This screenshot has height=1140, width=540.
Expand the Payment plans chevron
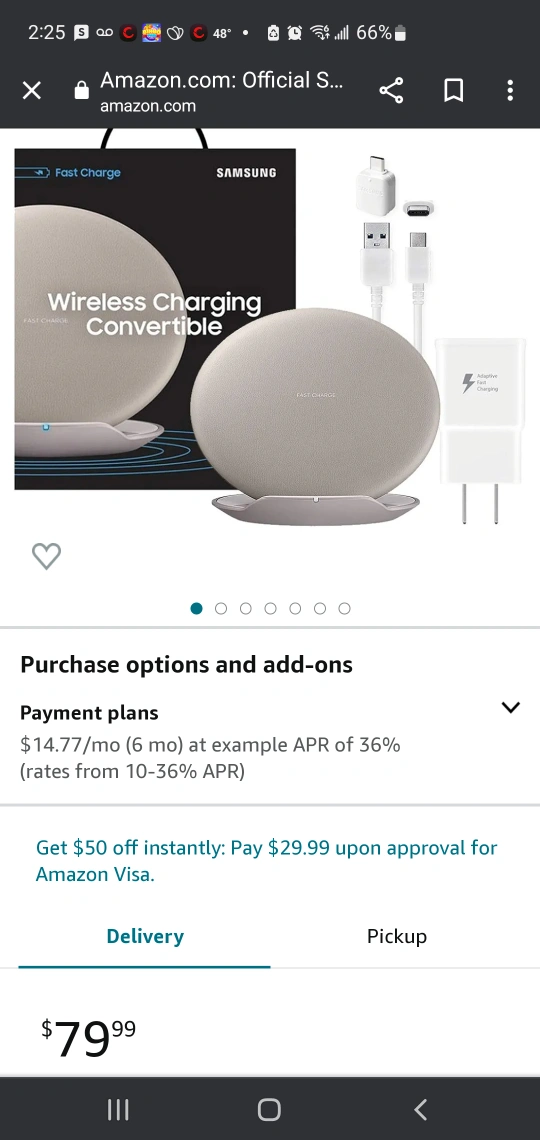tap(511, 707)
